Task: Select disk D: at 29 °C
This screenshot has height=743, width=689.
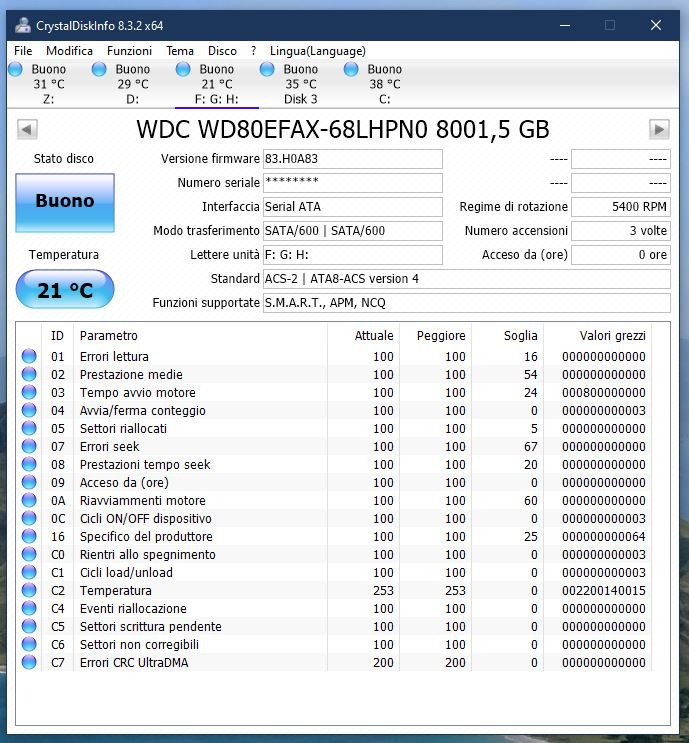Action: coord(133,84)
